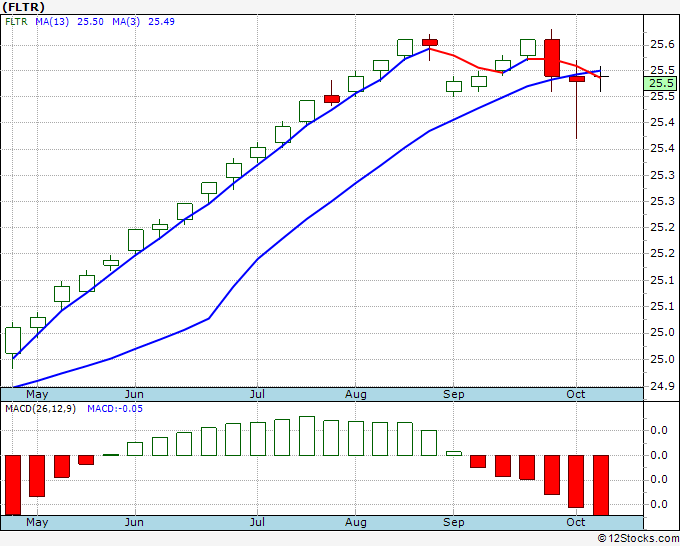Click the MA(3) value 25.49
Image resolution: width=680 pixels, height=546 pixels.
(161, 22)
